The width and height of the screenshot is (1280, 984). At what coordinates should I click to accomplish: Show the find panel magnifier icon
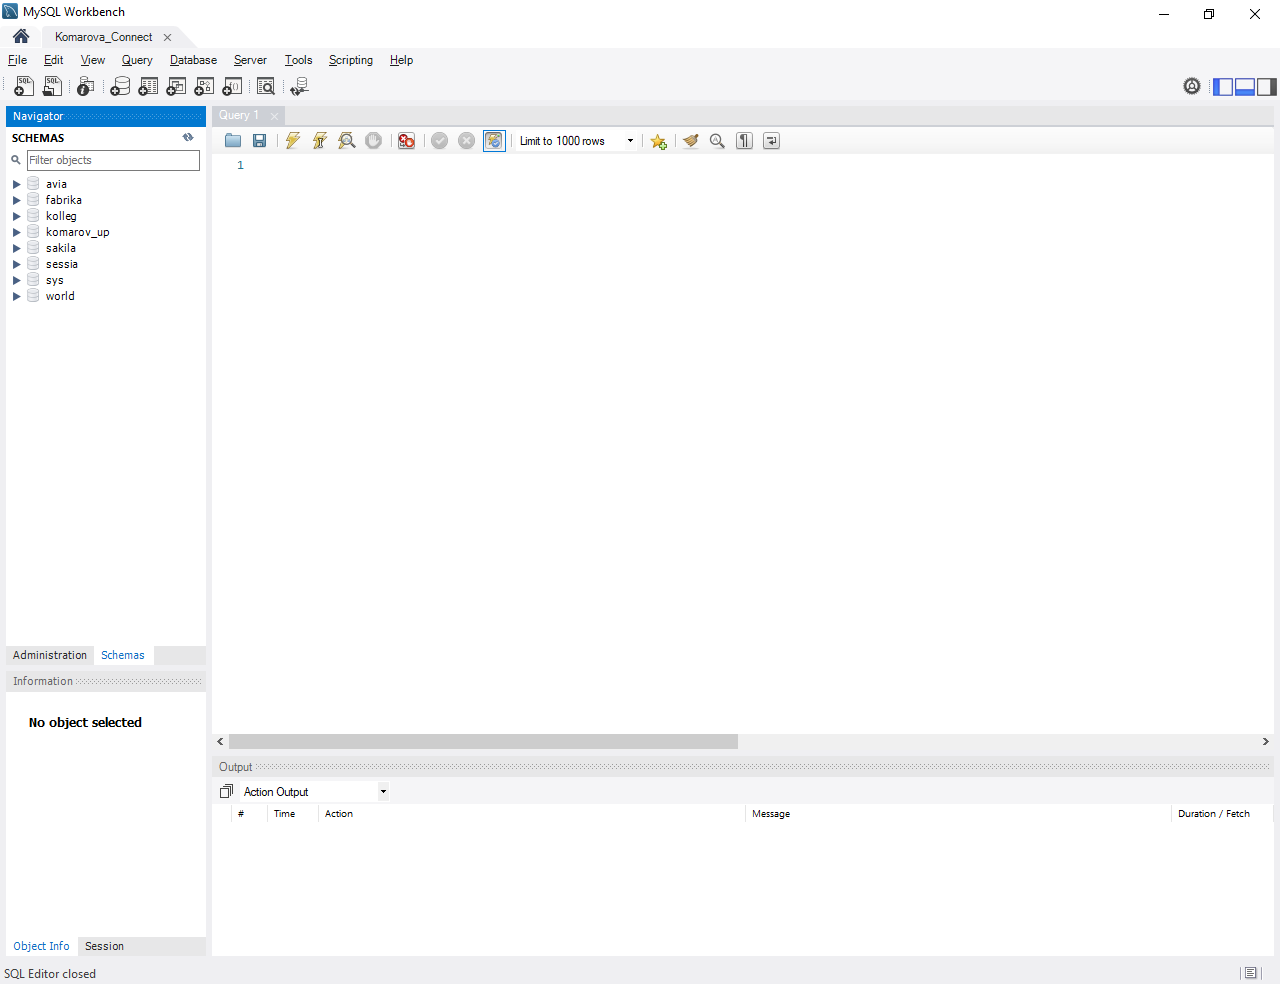(717, 141)
